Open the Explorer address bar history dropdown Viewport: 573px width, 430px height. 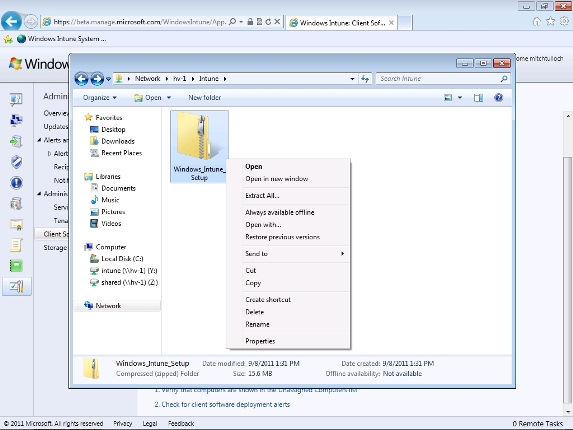[352, 79]
